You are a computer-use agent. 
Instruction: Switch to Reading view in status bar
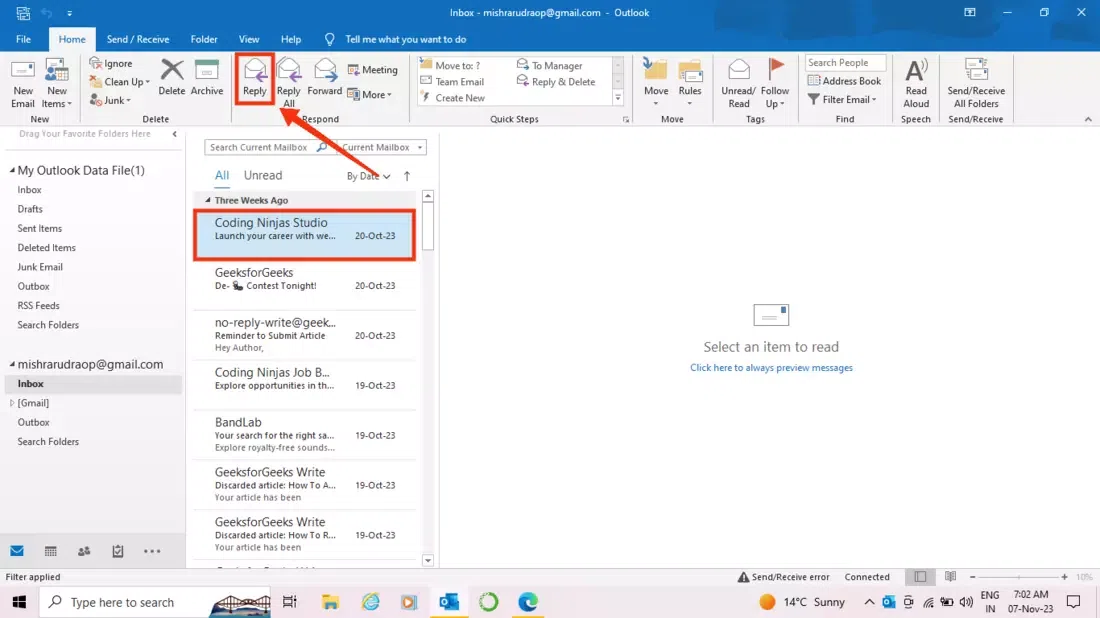(x=950, y=577)
